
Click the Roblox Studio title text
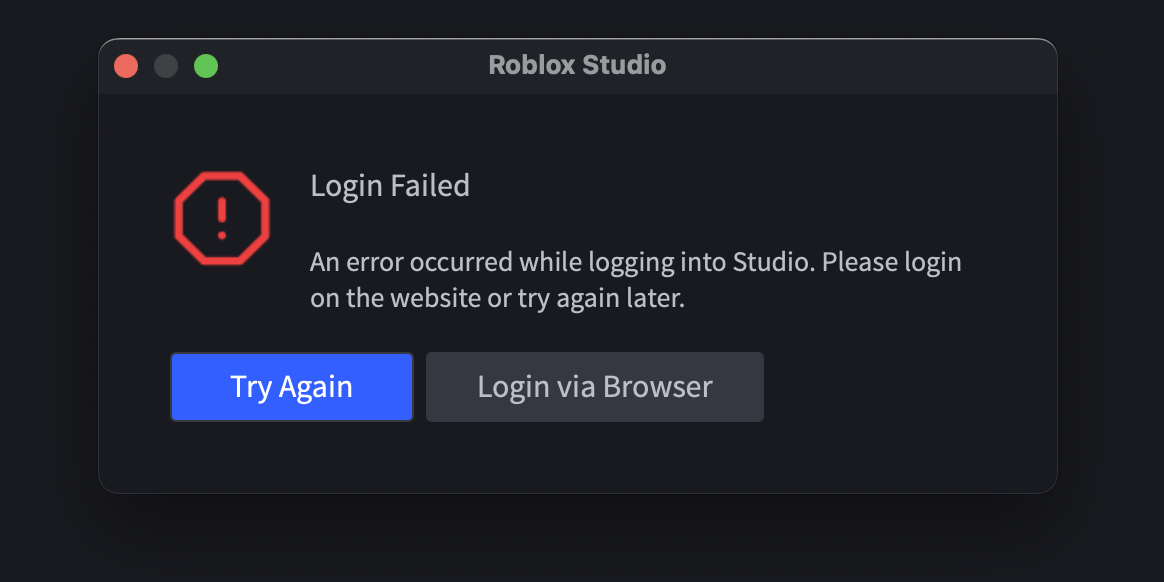click(577, 66)
